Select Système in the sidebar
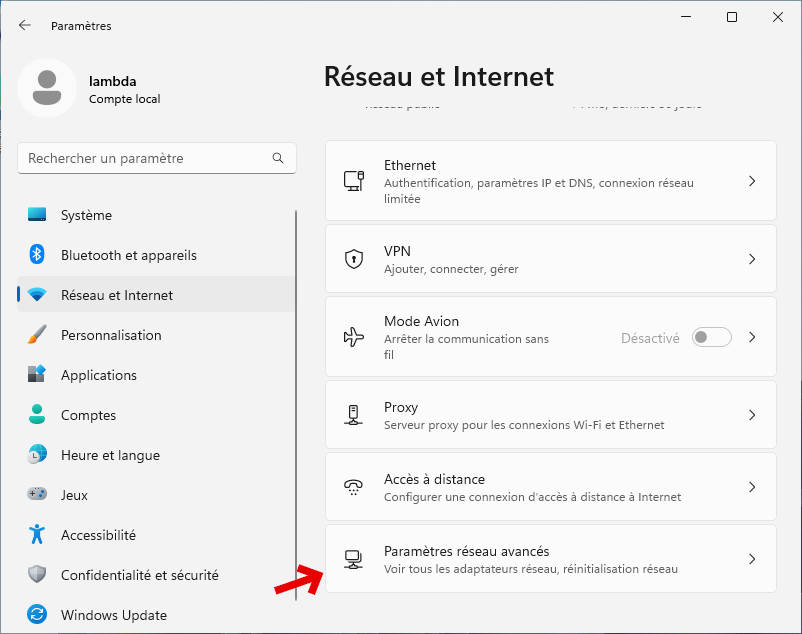Viewport: 802px width, 634px height. [86, 215]
